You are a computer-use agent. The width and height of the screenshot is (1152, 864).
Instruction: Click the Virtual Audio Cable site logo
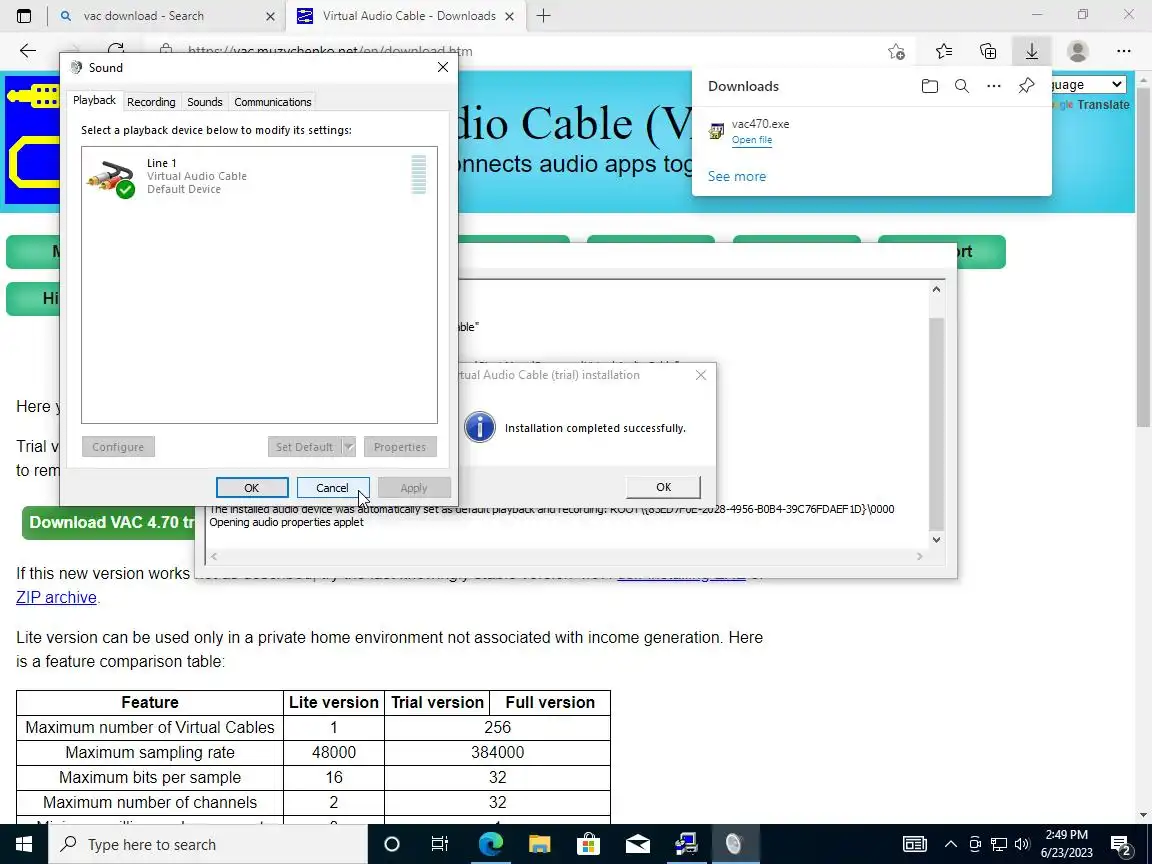point(32,140)
